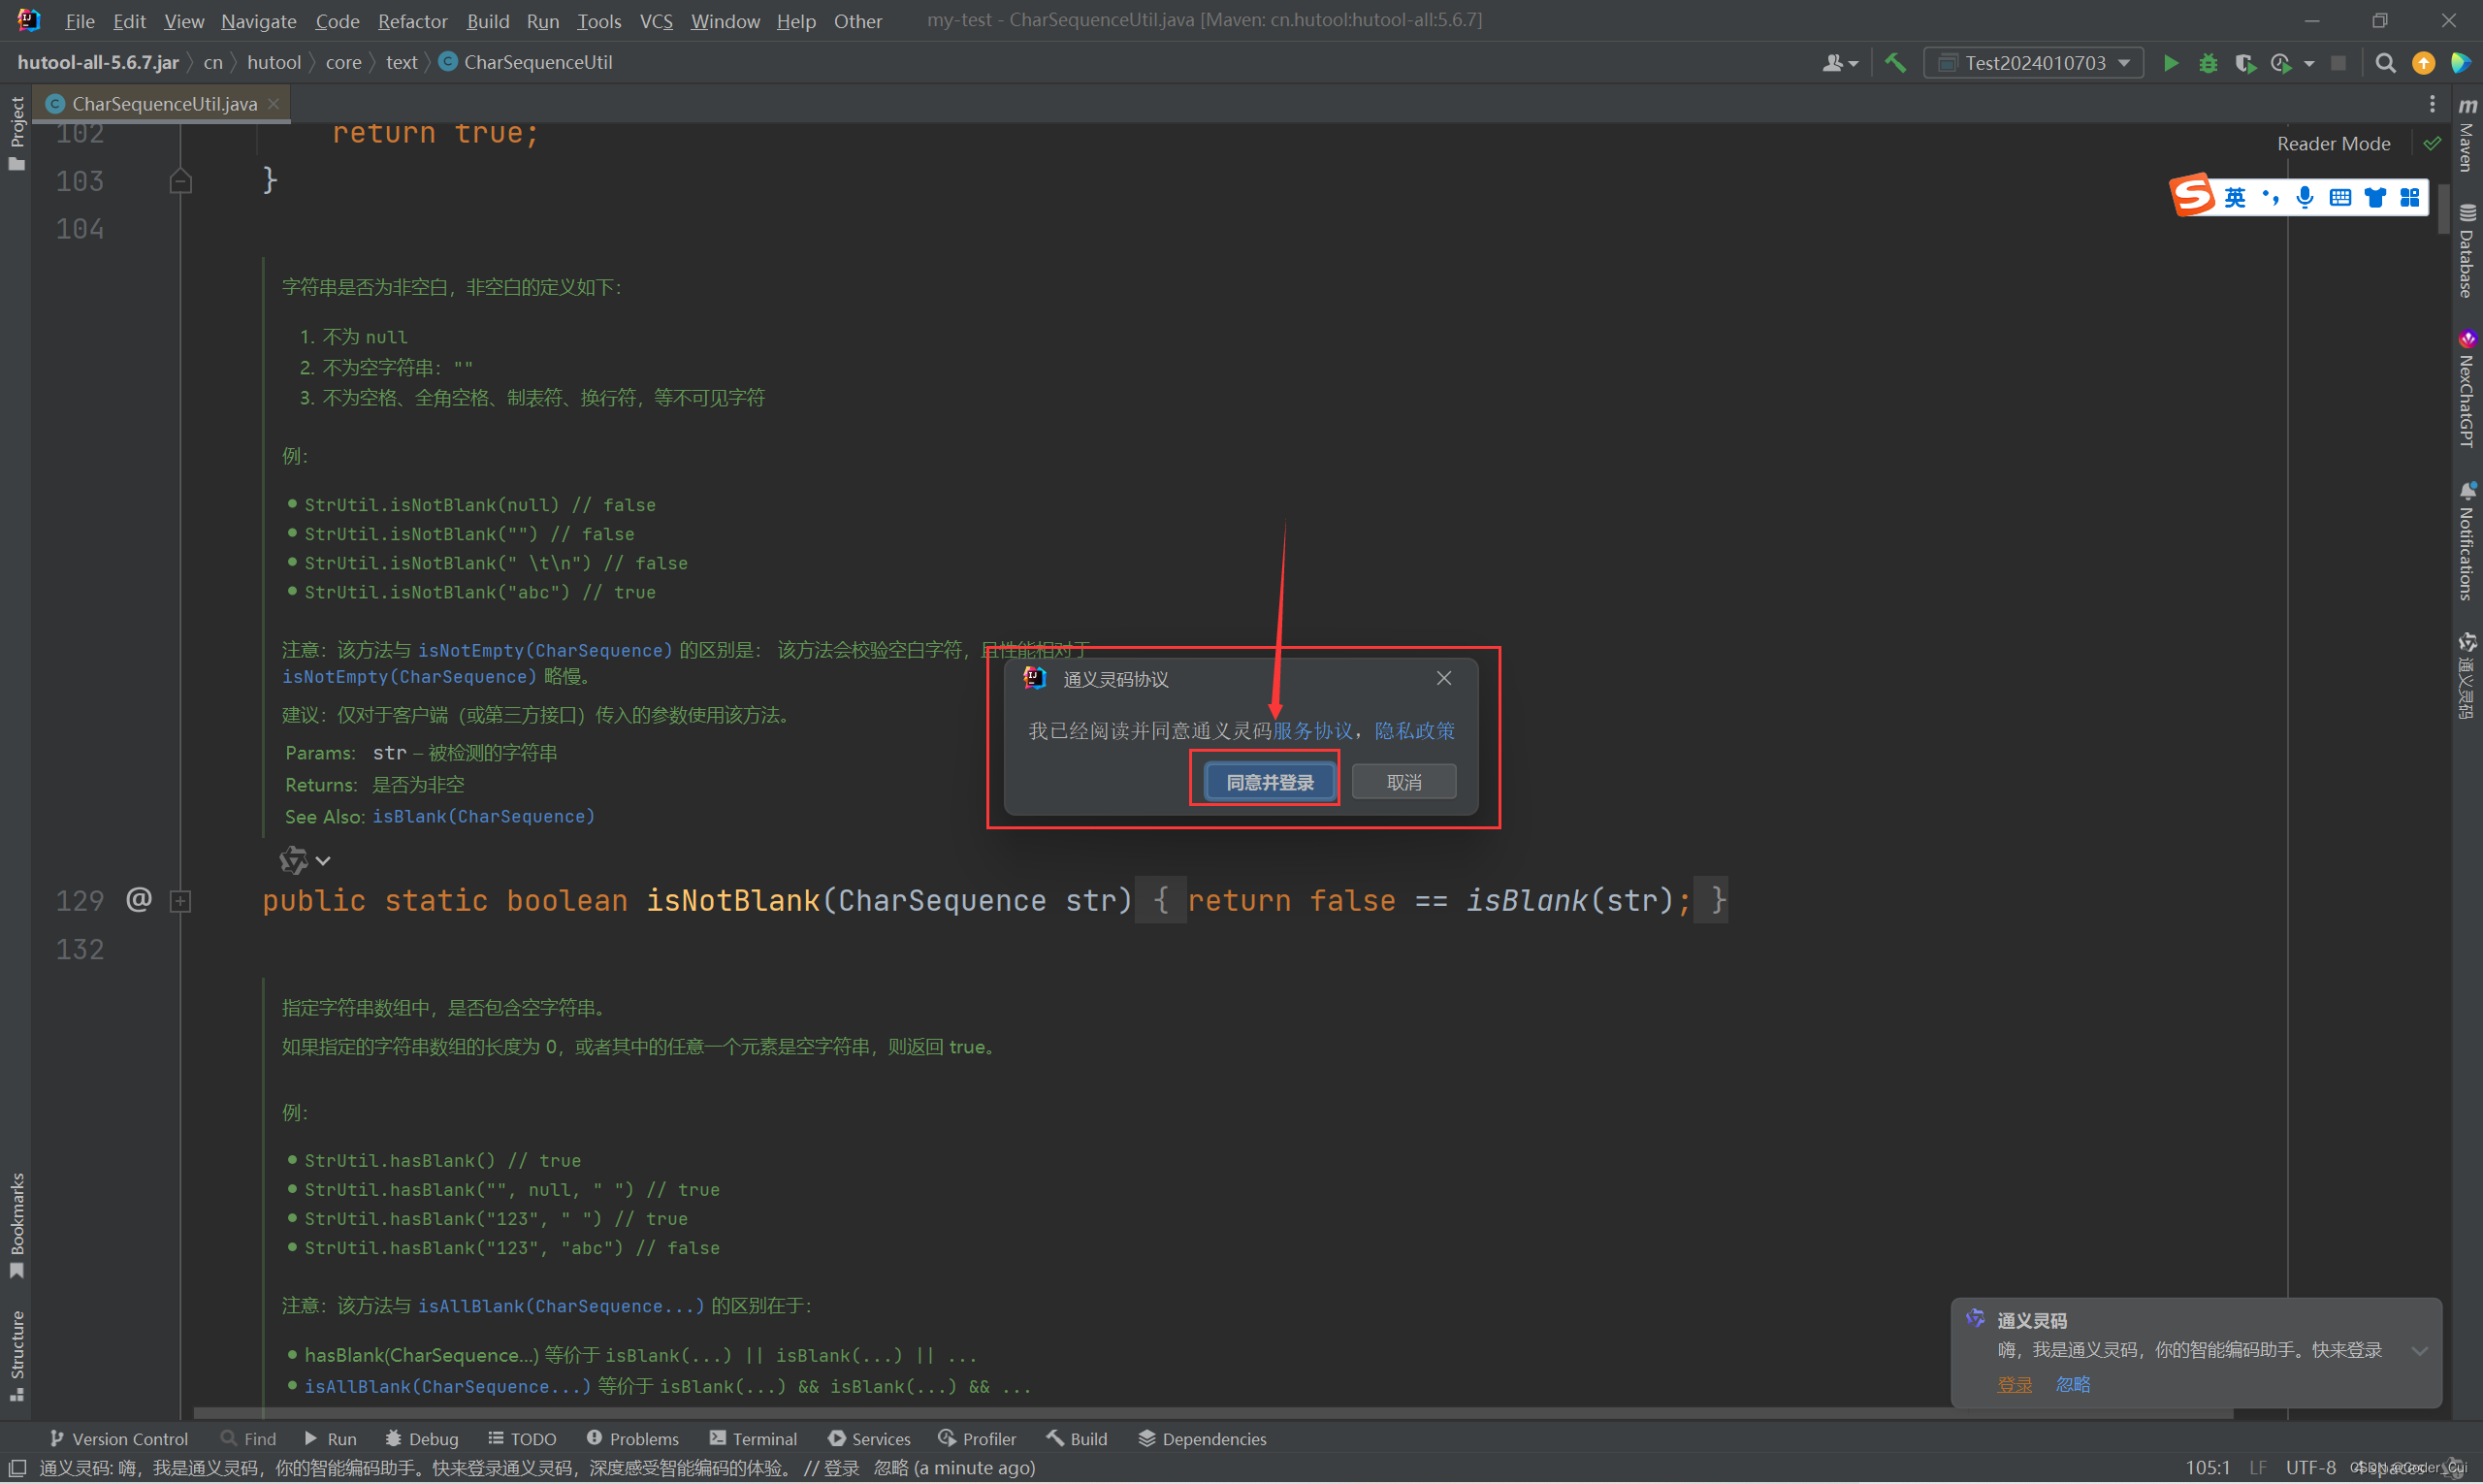Open the Terminal tool window tab
Screen dimensions: 2483x1484
(x=754, y=1439)
